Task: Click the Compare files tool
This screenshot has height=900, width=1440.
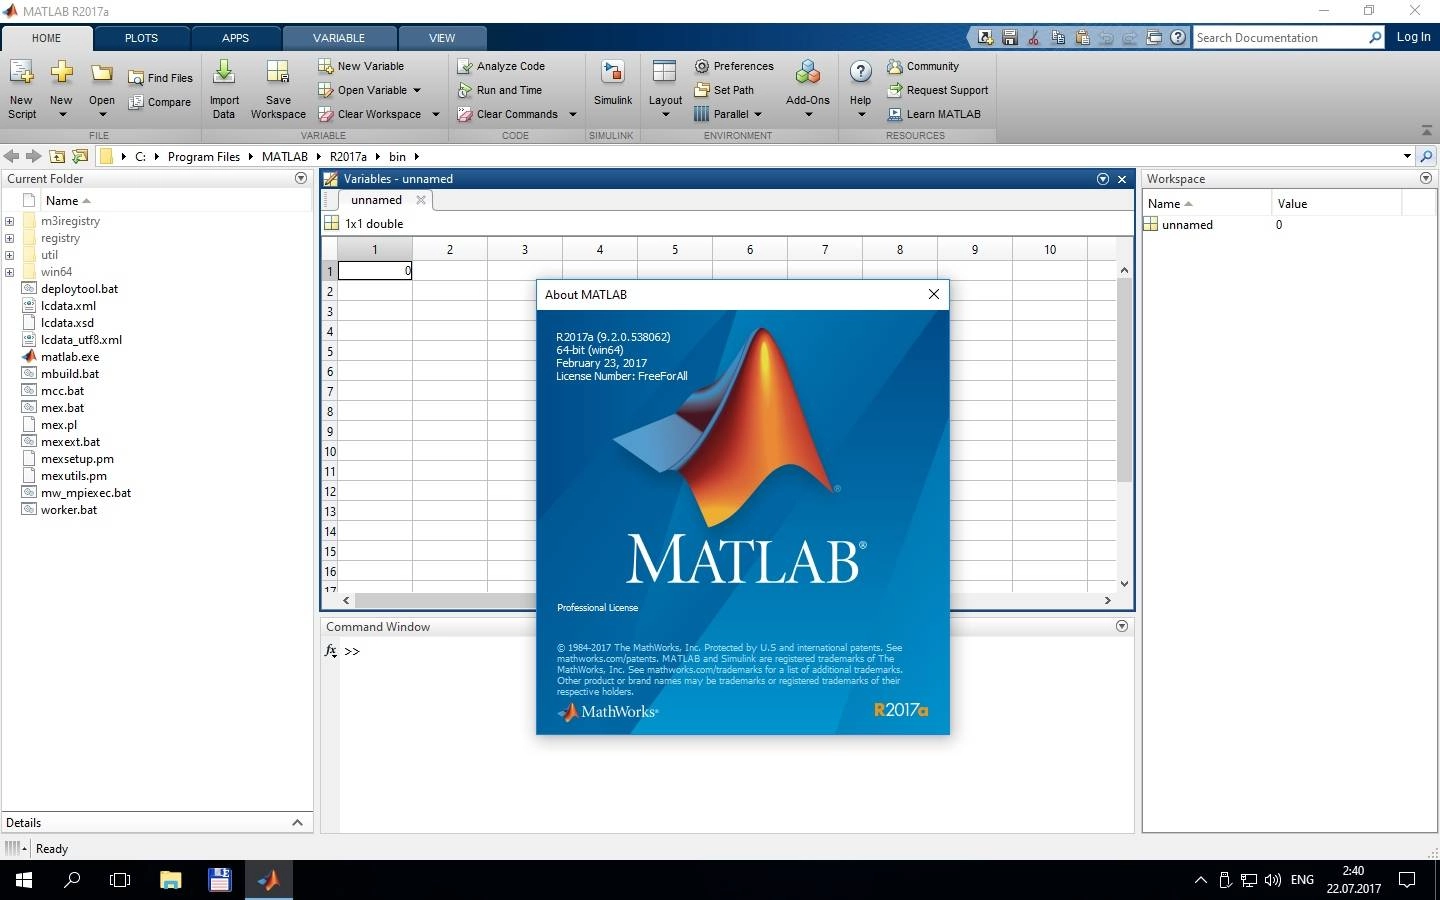Action: point(160,102)
